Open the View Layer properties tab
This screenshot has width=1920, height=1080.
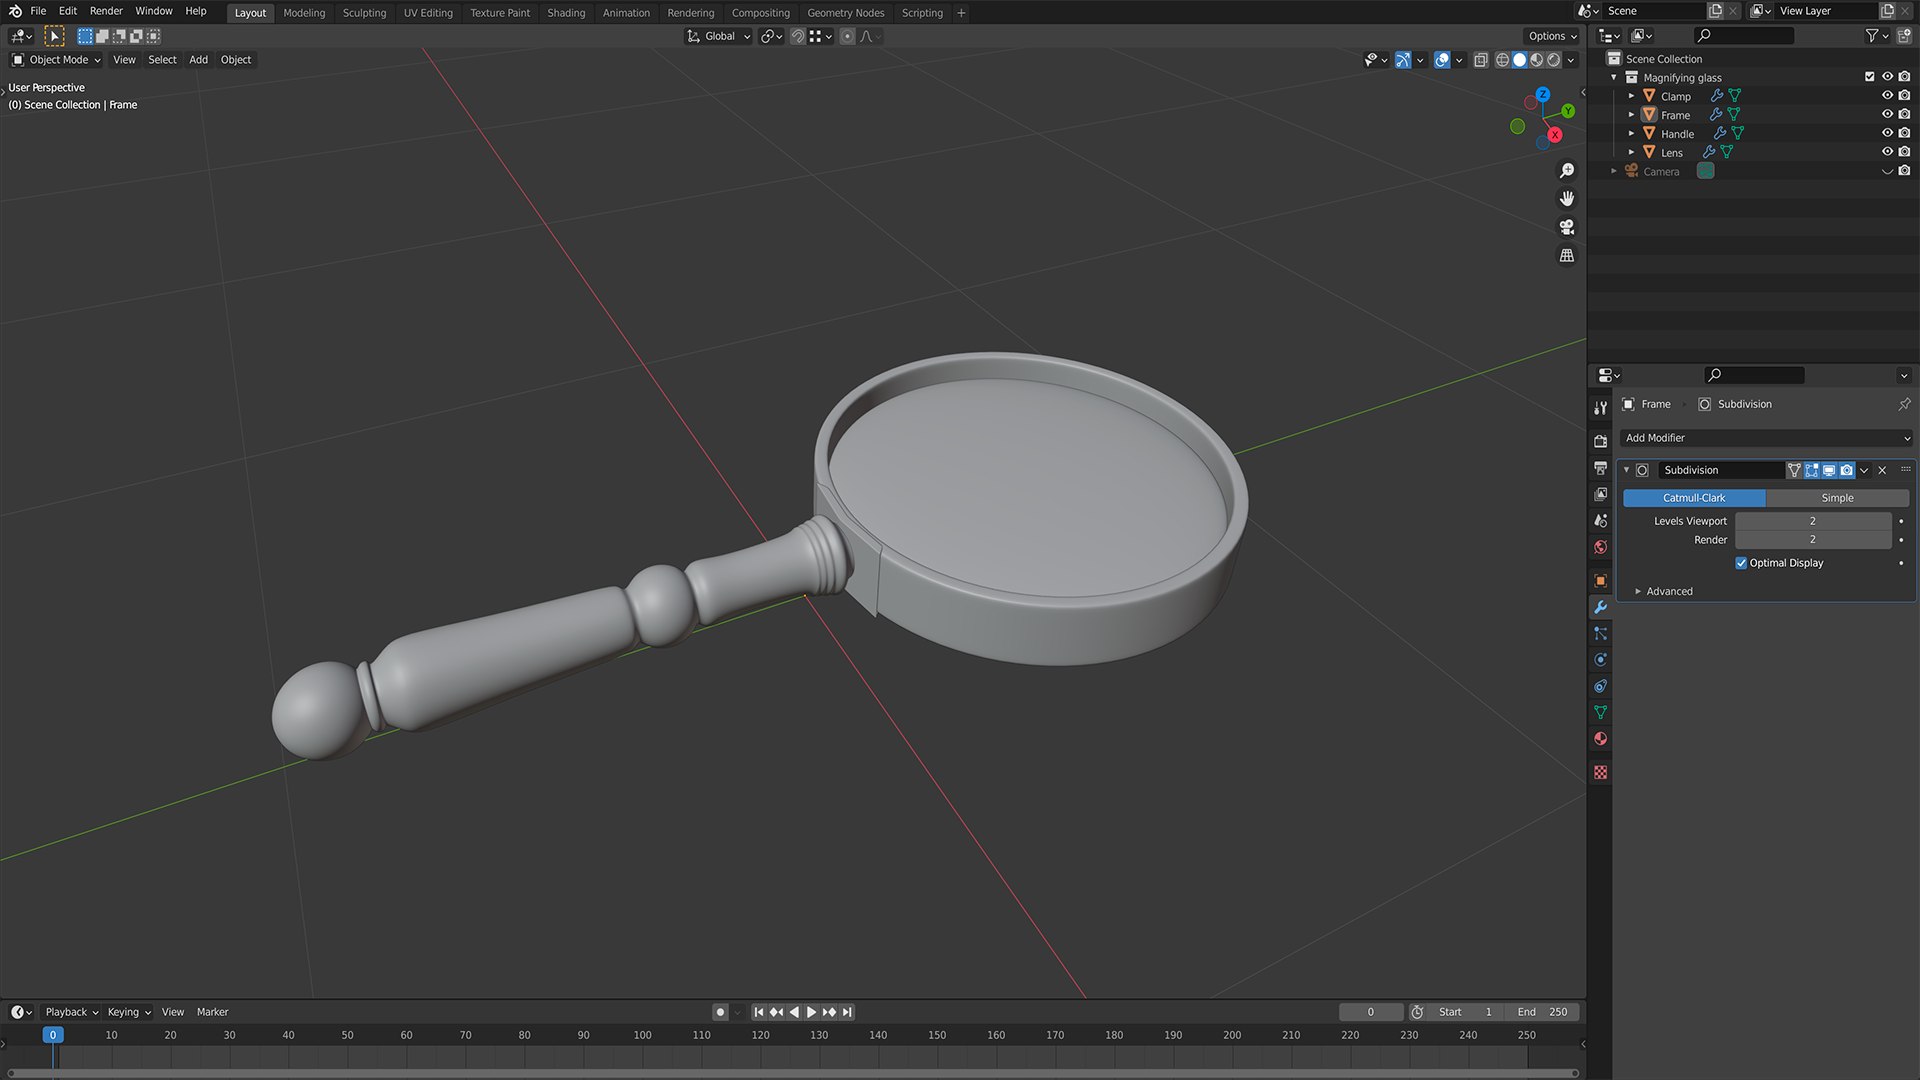[x=1600, y=494]
